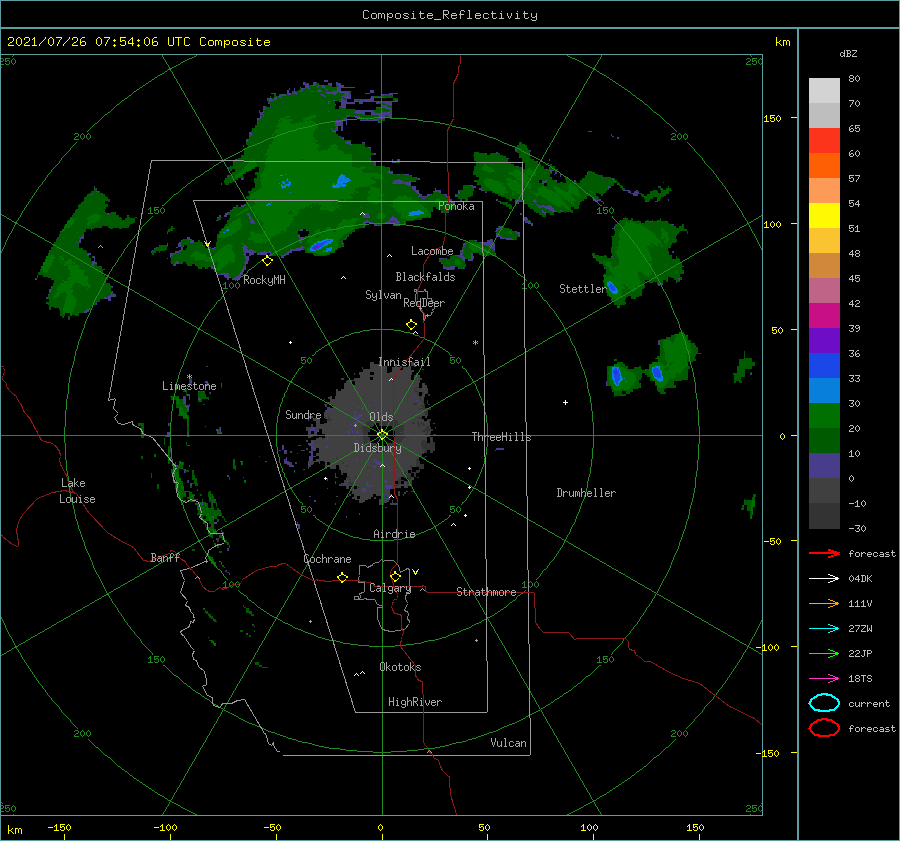Select the Airdrie label
The width and height of the screenshot is (900, 841).
click(x=394, y=534)
